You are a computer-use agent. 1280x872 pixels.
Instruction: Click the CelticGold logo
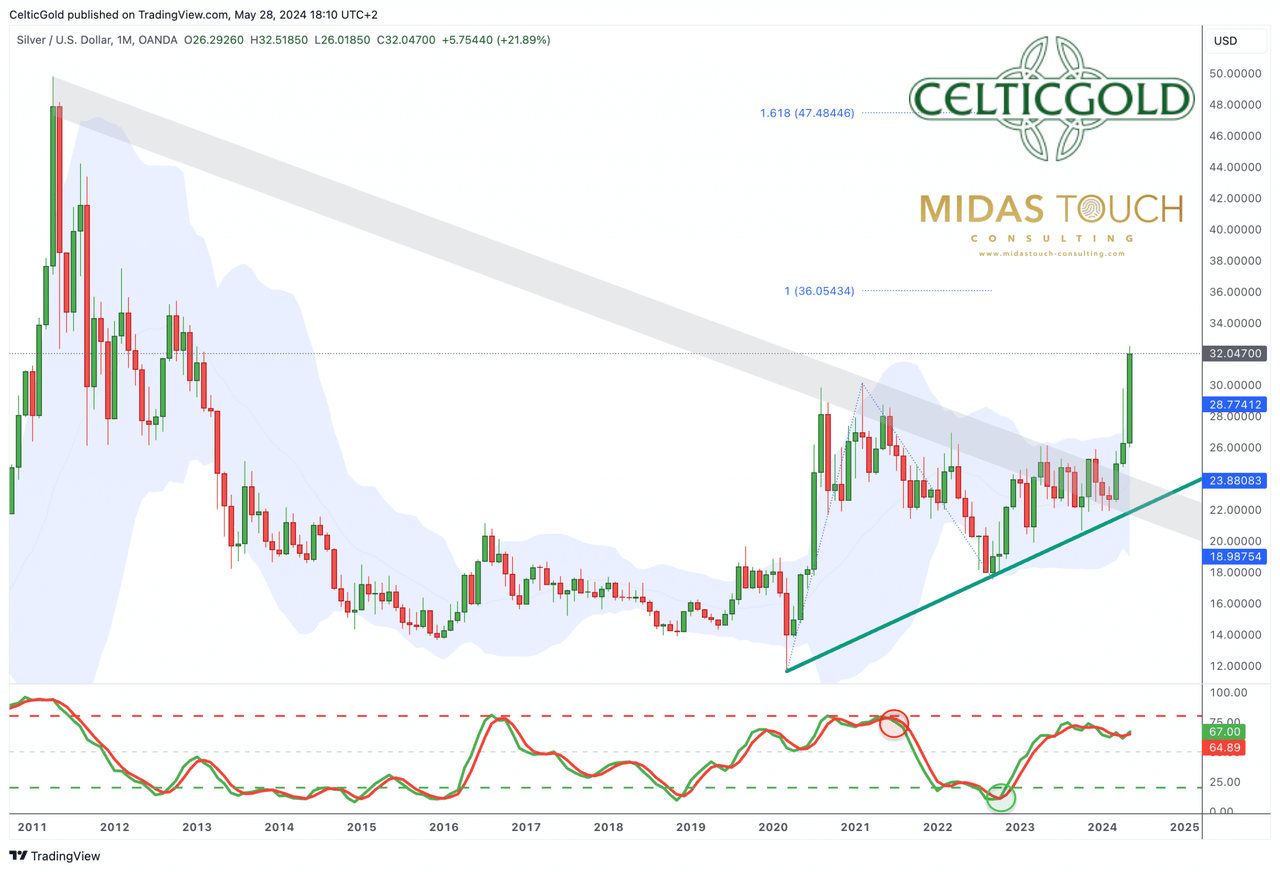pyautogui.click(x=1052, y=99)
